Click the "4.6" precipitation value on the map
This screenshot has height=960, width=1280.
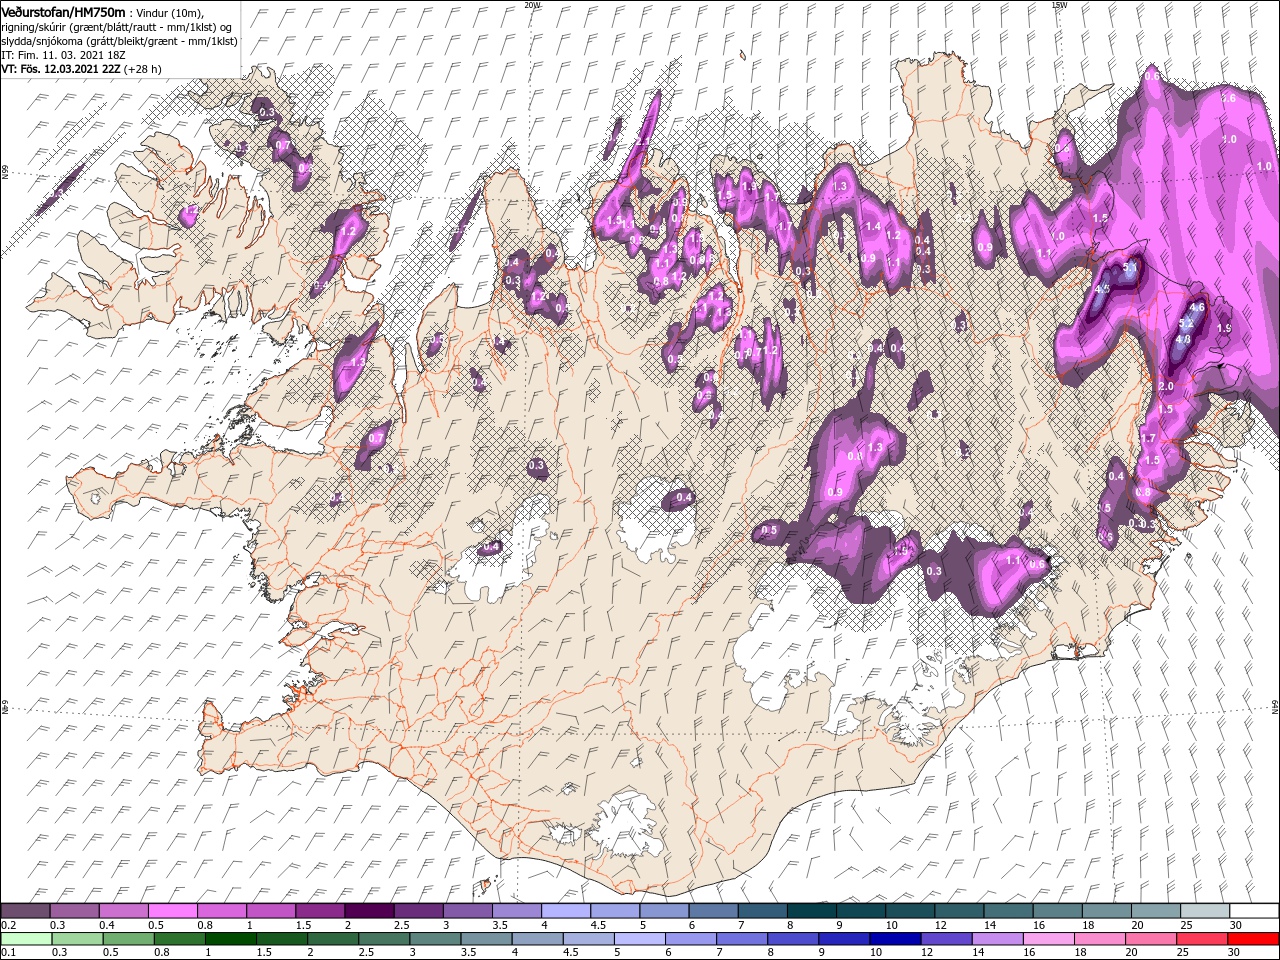pyautogui.click(x=1197, y=308)
